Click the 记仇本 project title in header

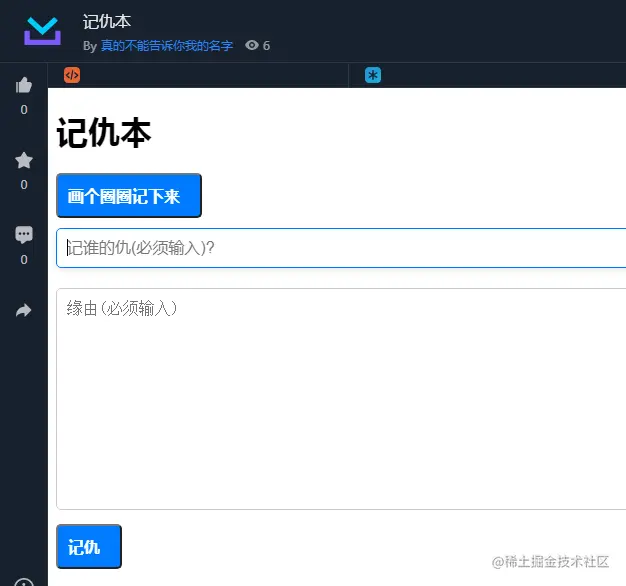107,22
